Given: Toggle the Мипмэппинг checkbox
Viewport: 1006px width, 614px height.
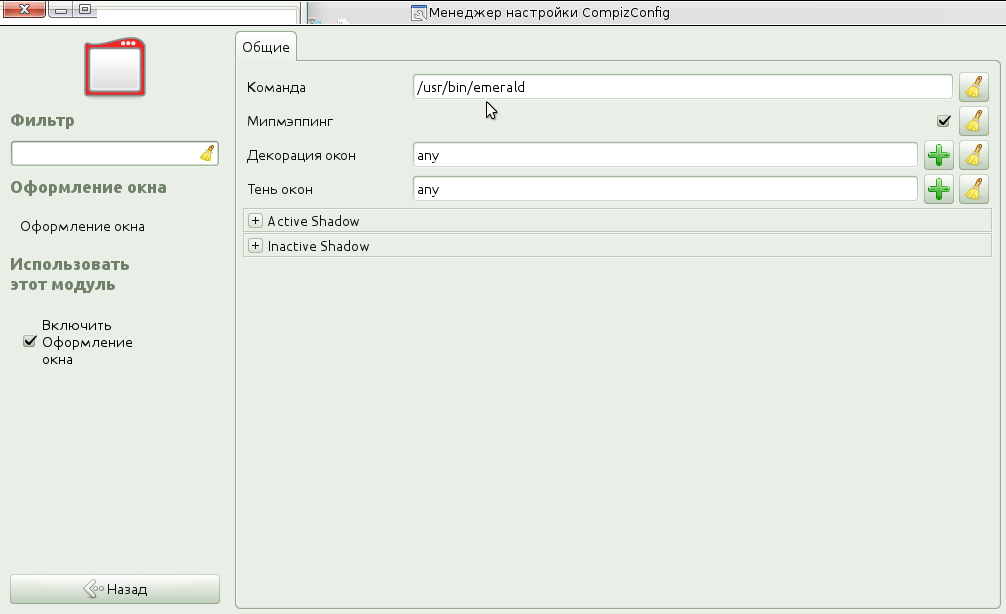Looking at the screenshot, I should pos(943,121).
